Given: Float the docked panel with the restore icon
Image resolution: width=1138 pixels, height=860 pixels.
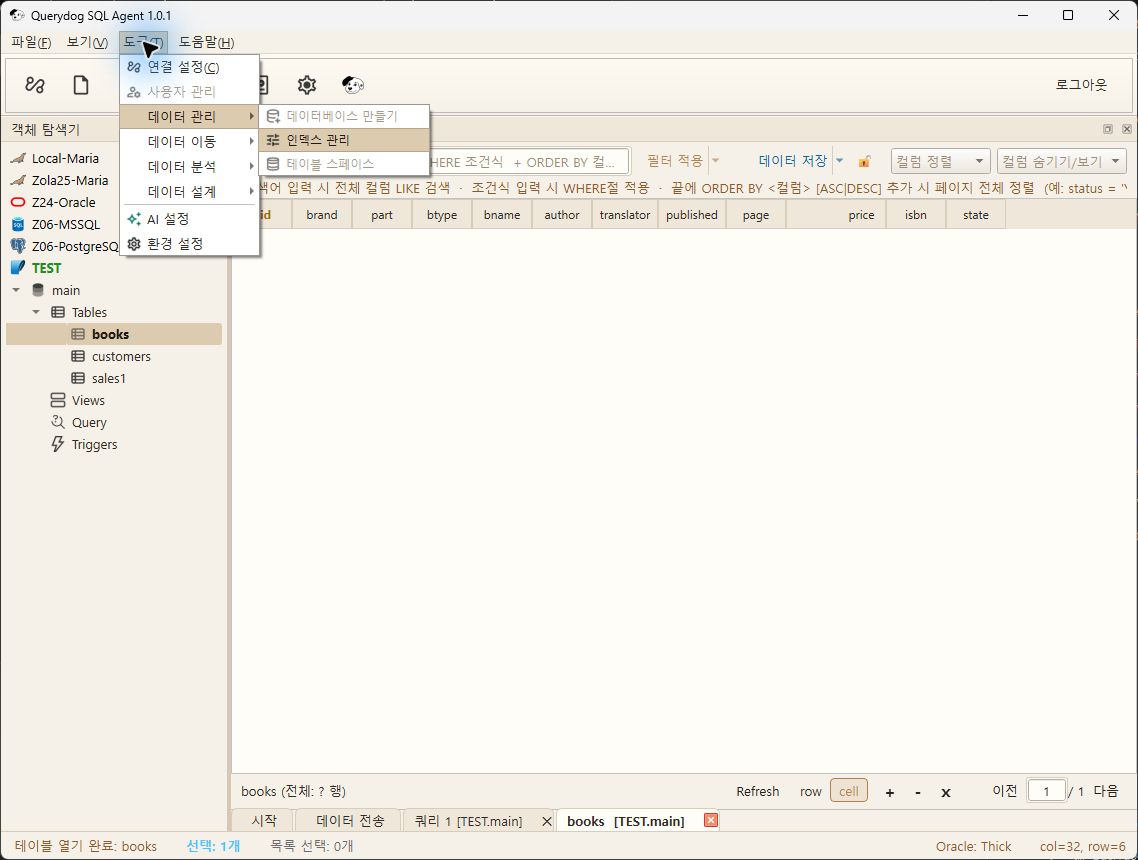Looking at the screenshot, I should pos(1108,129).
